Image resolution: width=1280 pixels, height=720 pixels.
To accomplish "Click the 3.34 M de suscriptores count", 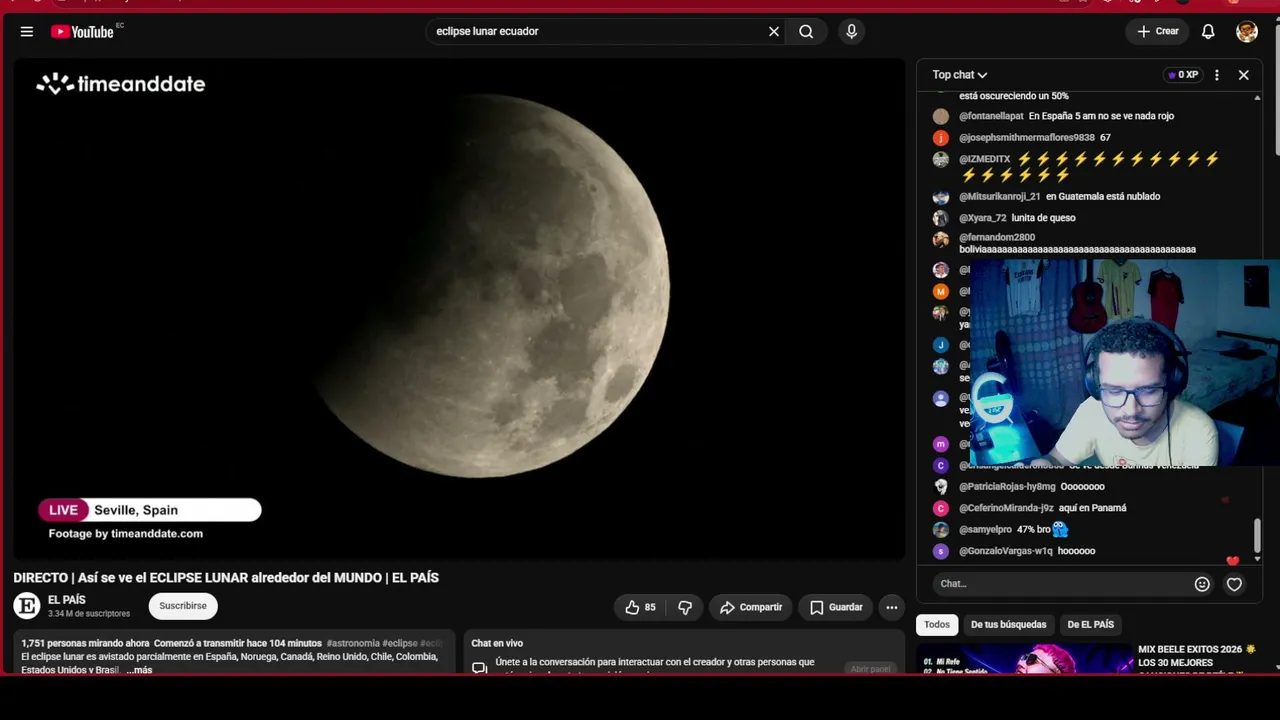I will click(x=89, y=614).
